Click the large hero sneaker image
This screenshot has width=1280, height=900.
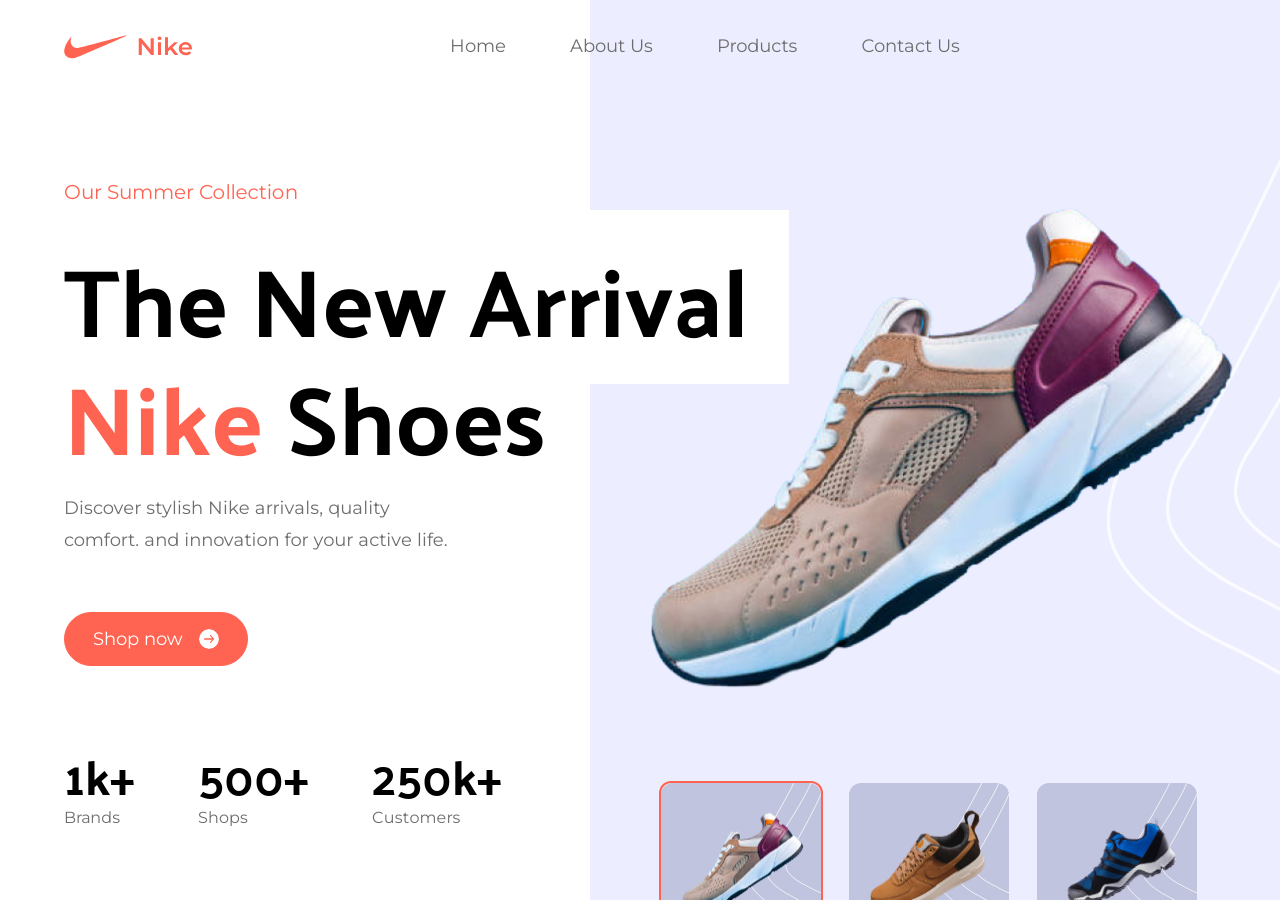(x=940, y=447)
